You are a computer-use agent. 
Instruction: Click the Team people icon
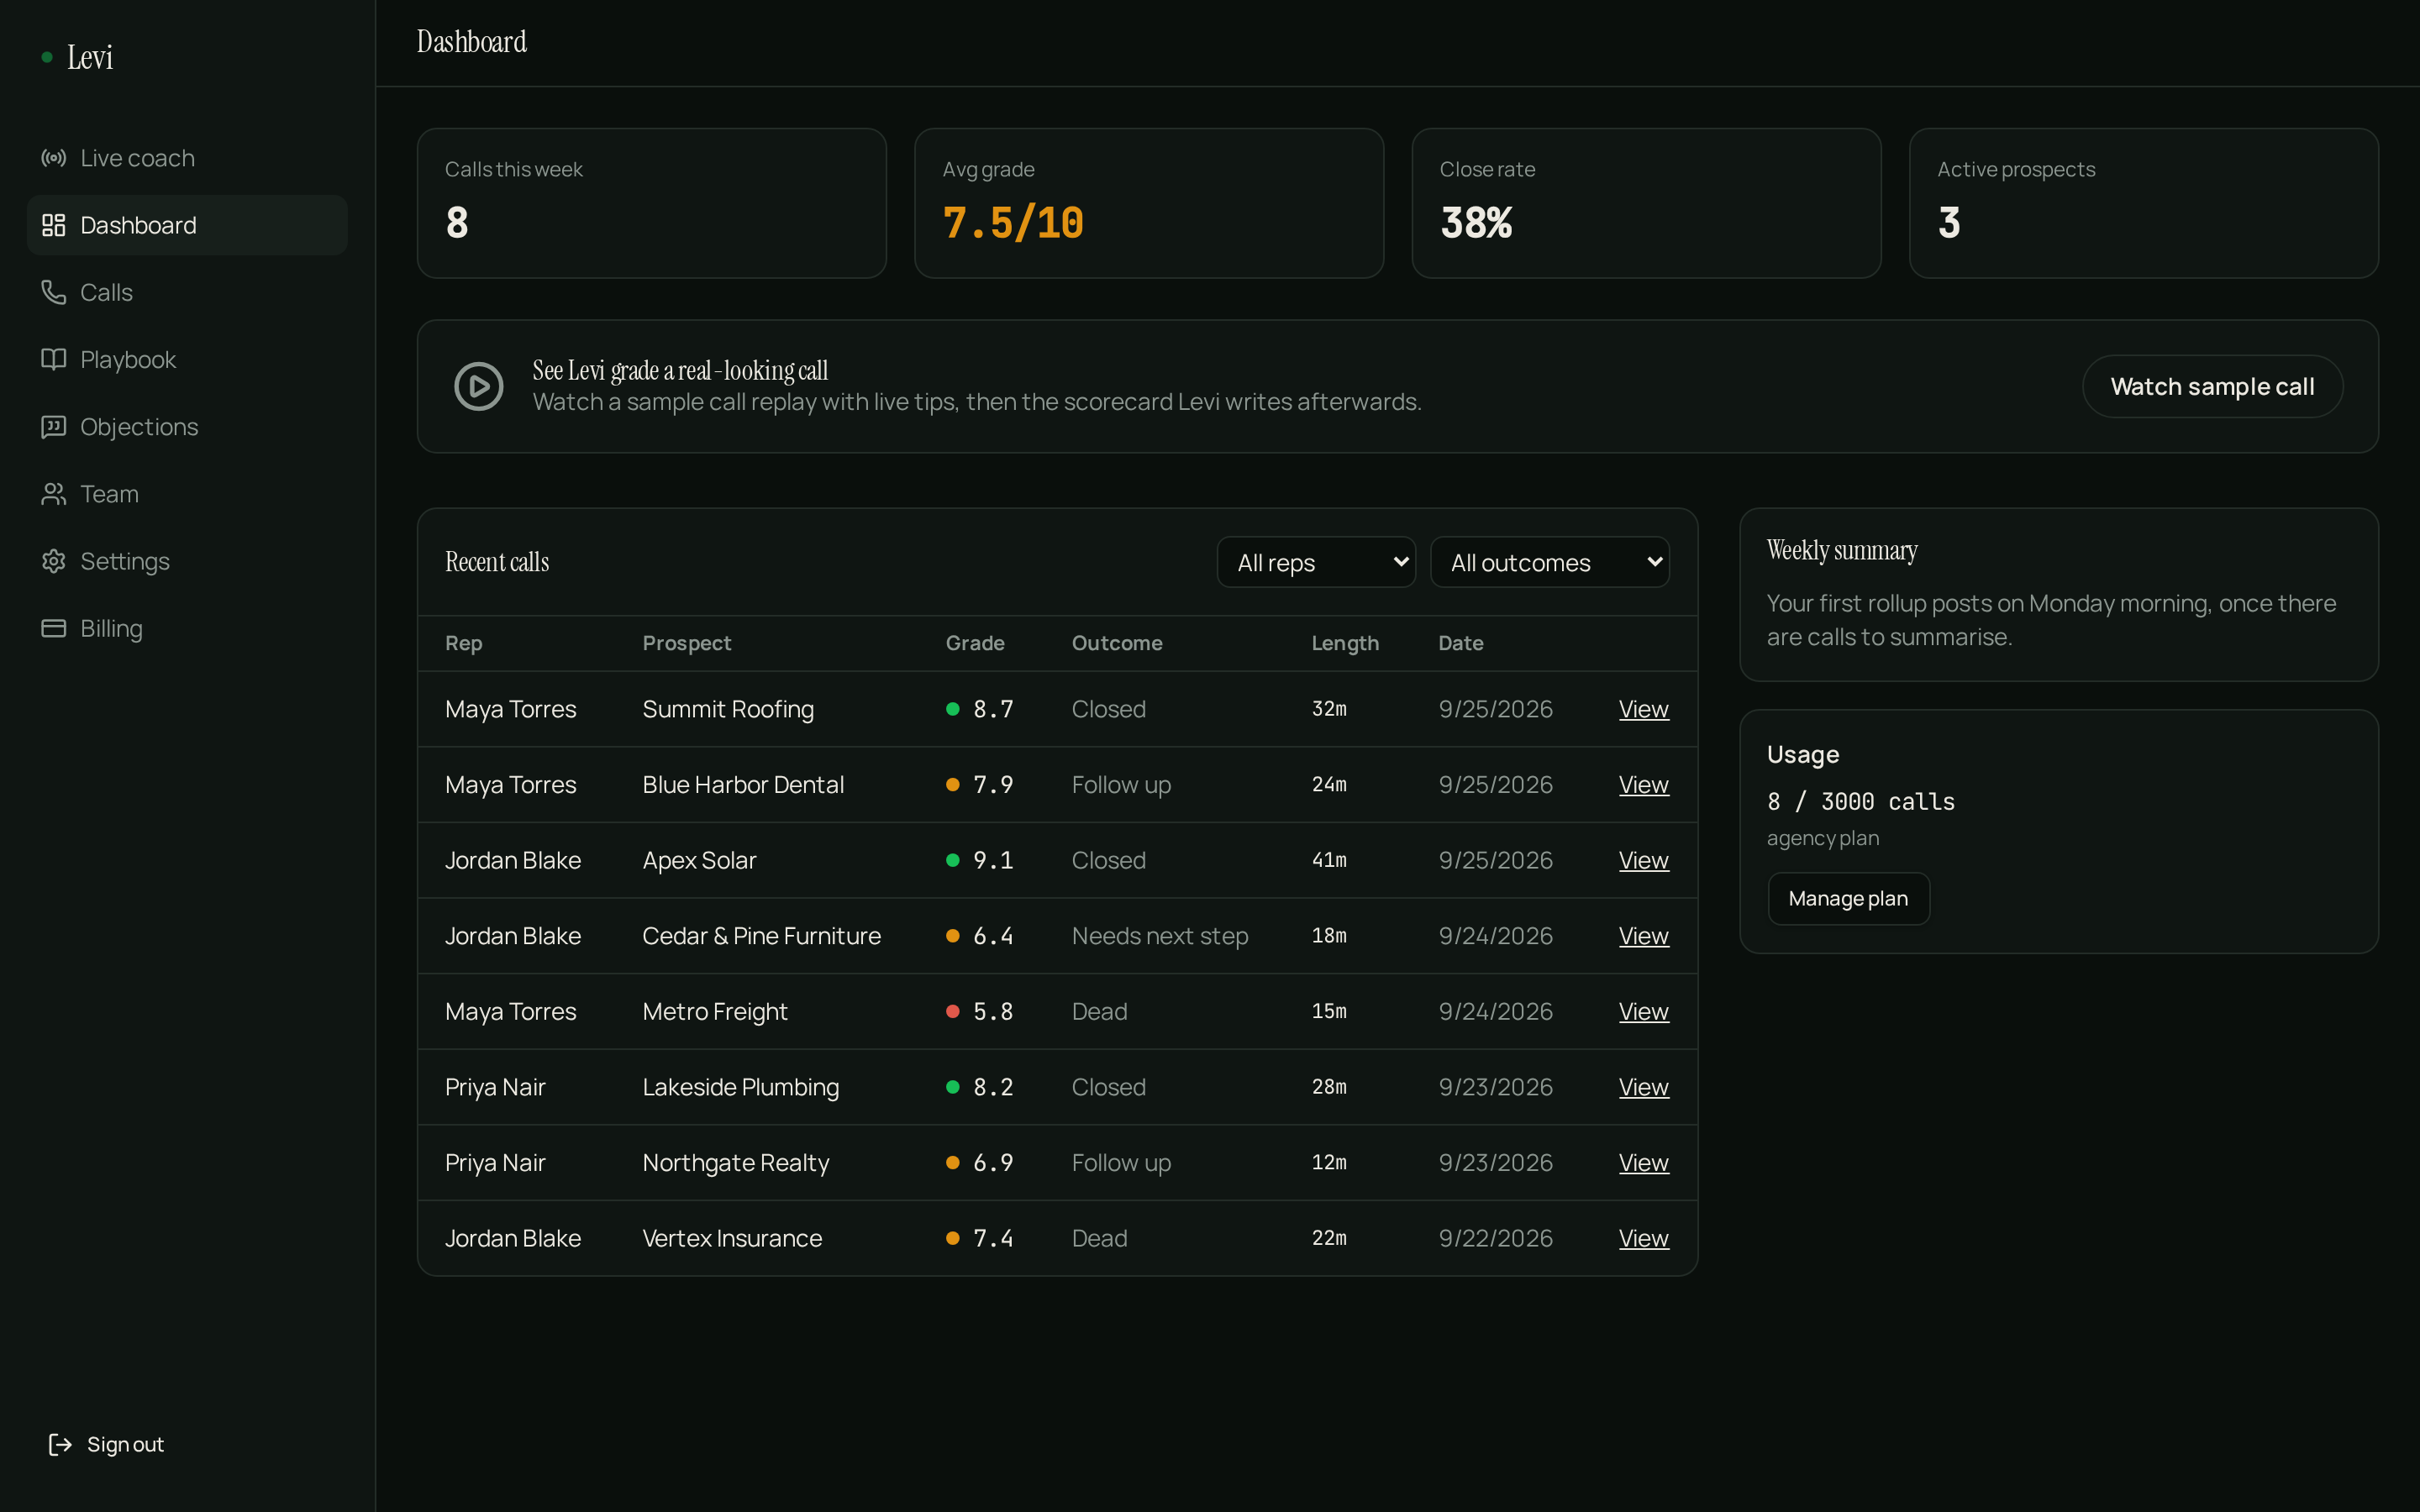tap(53, 494)
